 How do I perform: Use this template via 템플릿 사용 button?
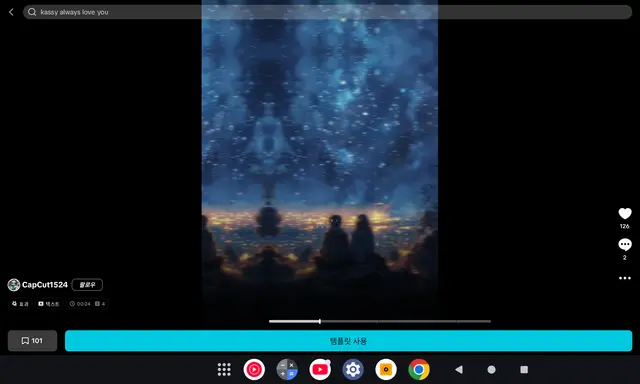pos(348,341)
